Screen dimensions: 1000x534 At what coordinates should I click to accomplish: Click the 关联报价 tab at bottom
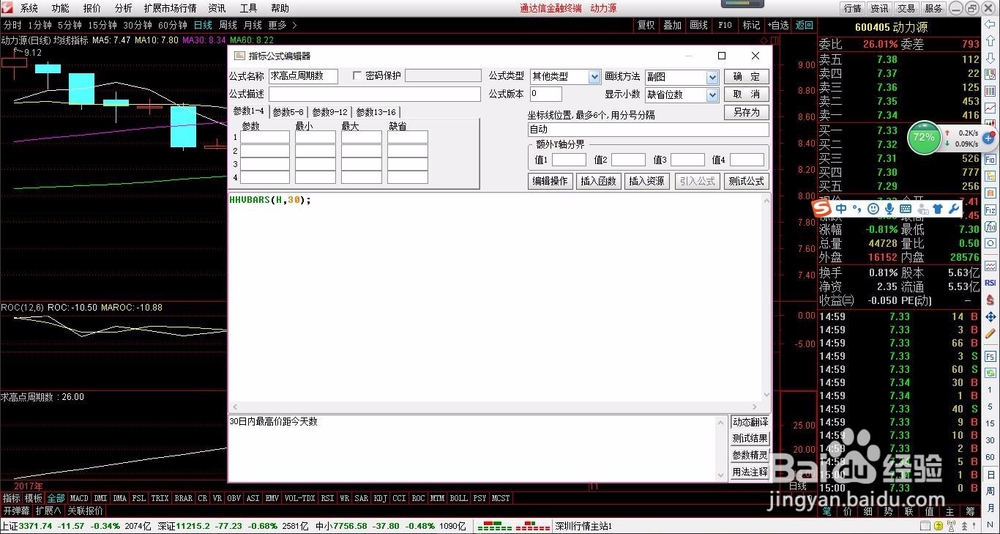(84, 511)
